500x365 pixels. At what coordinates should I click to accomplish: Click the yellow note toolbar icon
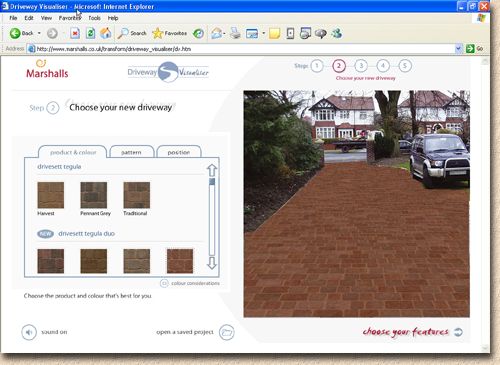pyautogui.click(x=274, y=33)
